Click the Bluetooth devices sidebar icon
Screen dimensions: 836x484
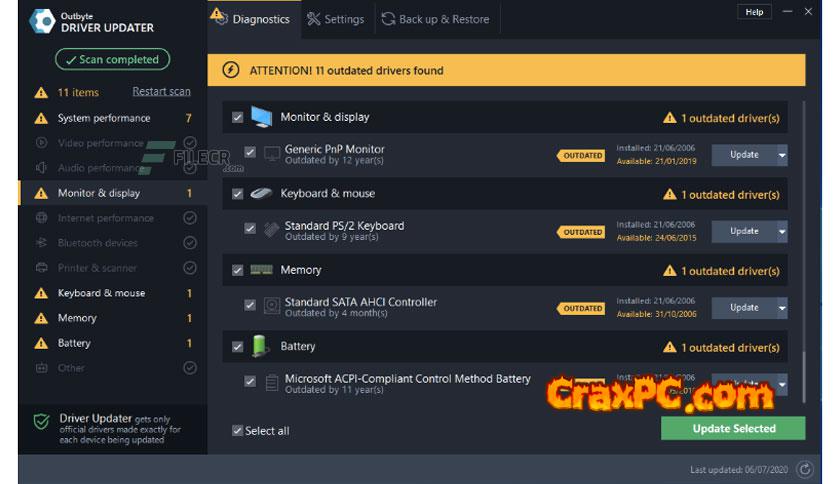point(42,243)
